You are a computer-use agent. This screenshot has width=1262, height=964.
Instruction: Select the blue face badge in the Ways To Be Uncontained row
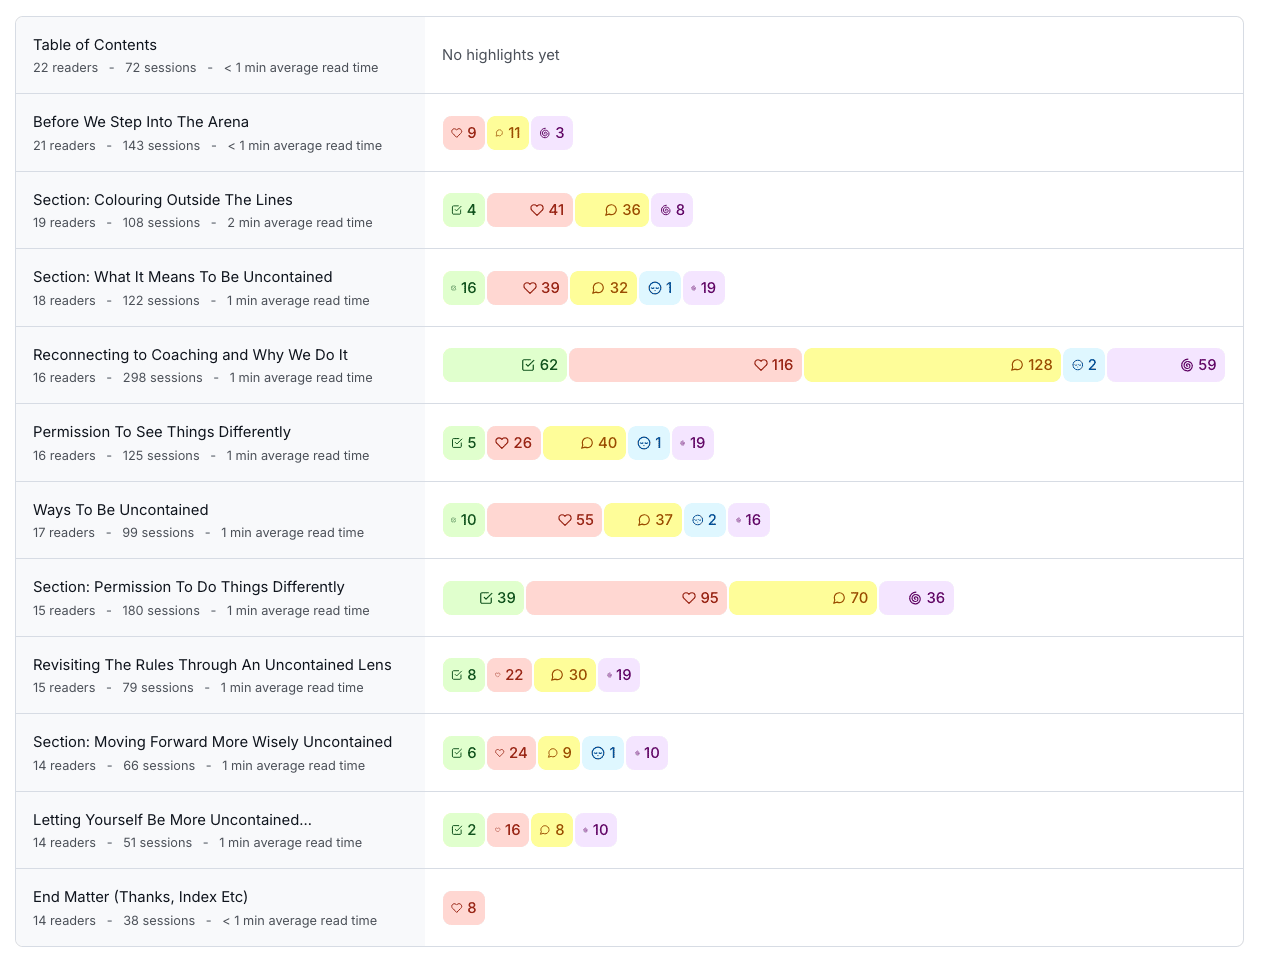click(x=705, y=520)
